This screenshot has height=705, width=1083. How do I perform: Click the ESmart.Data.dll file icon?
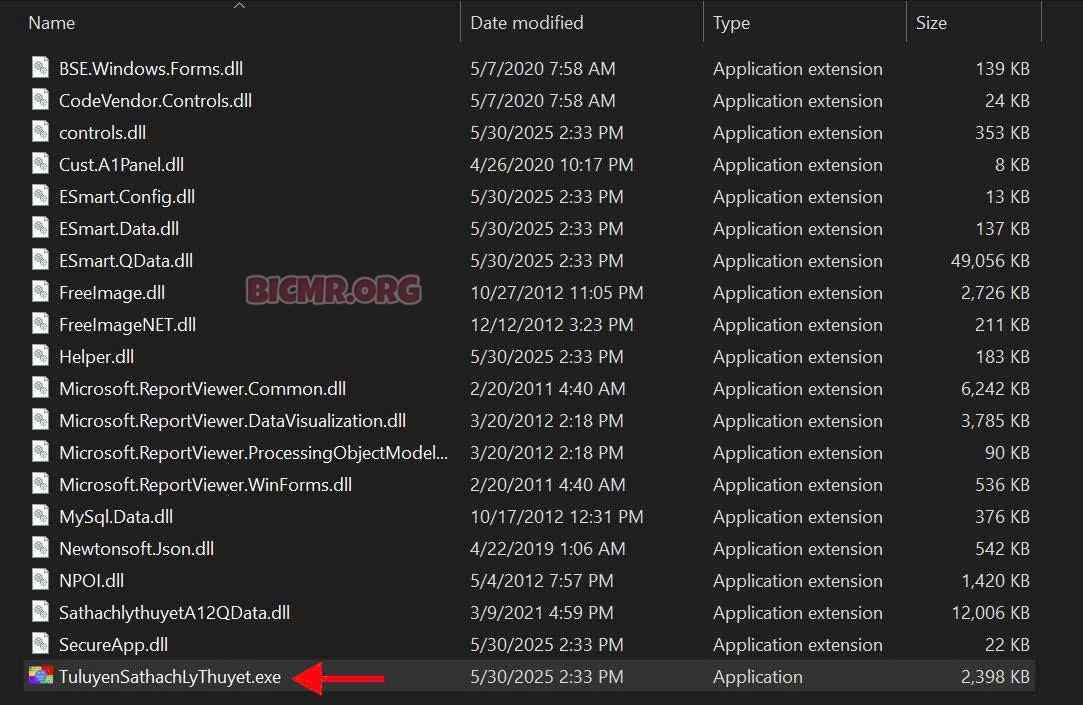(41, 228)
